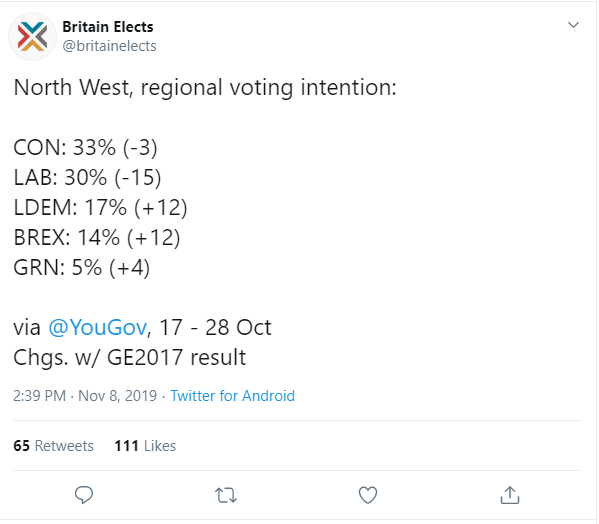
Task: Click the CON: 33% (-3) line
Action: point(86,147)
